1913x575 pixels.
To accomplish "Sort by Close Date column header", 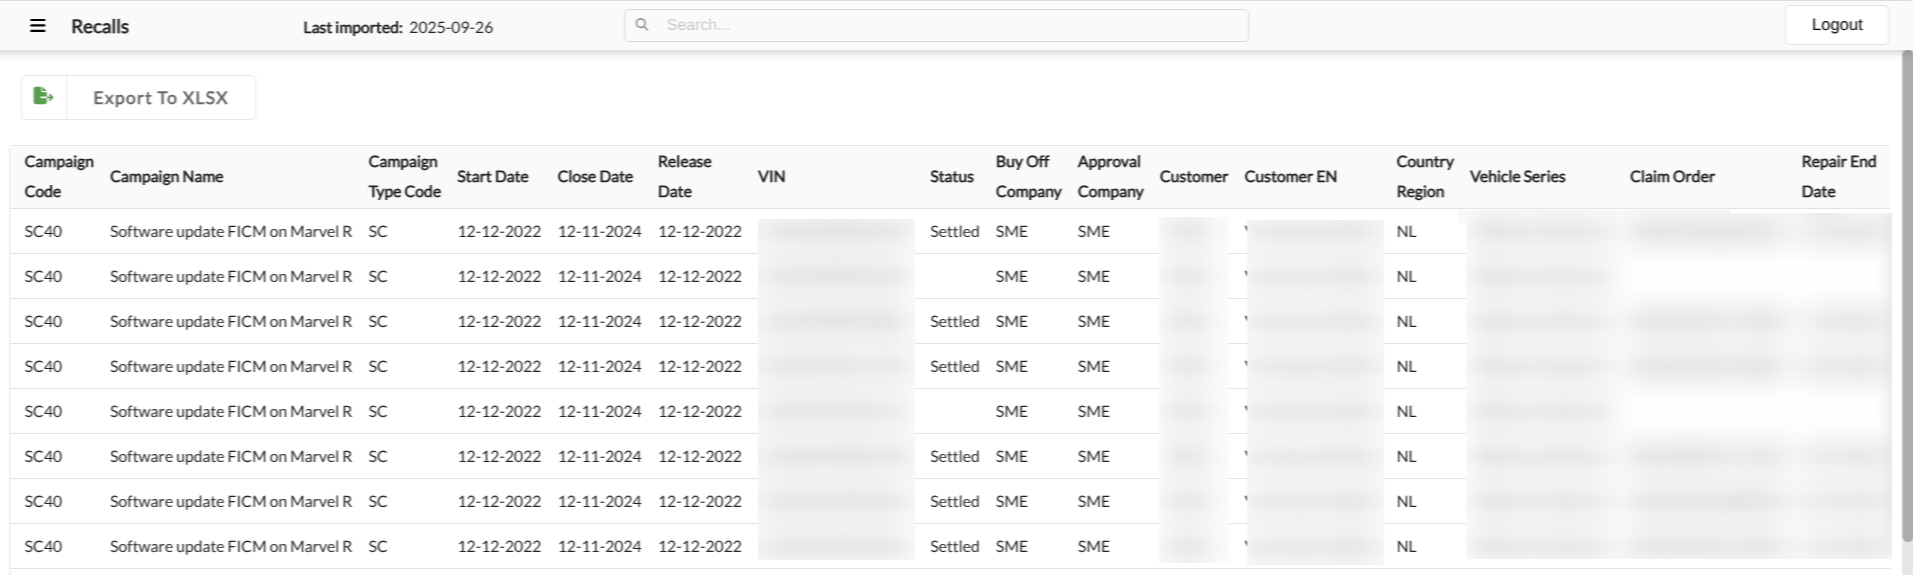I will 595,177.
